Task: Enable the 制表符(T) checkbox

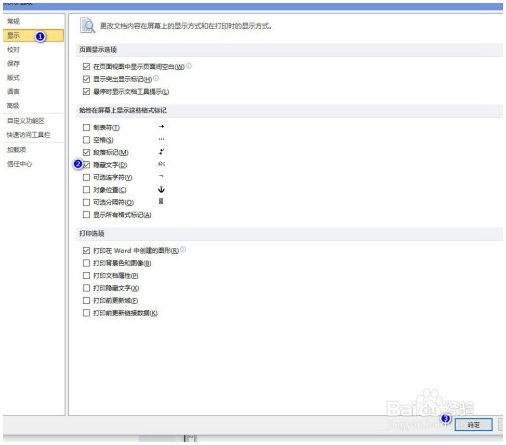Action: [86, 127]
